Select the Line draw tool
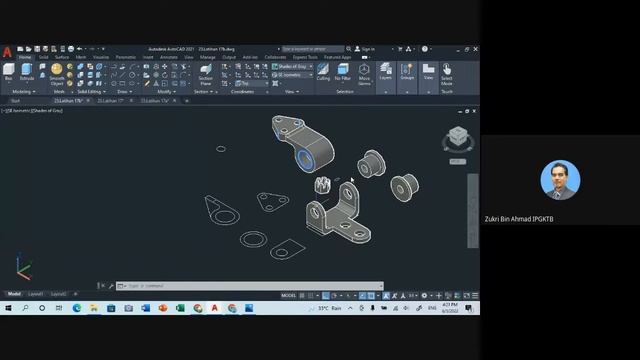This screenshot has height=360, width=640. pyautogui.click(x=122, y=75)
